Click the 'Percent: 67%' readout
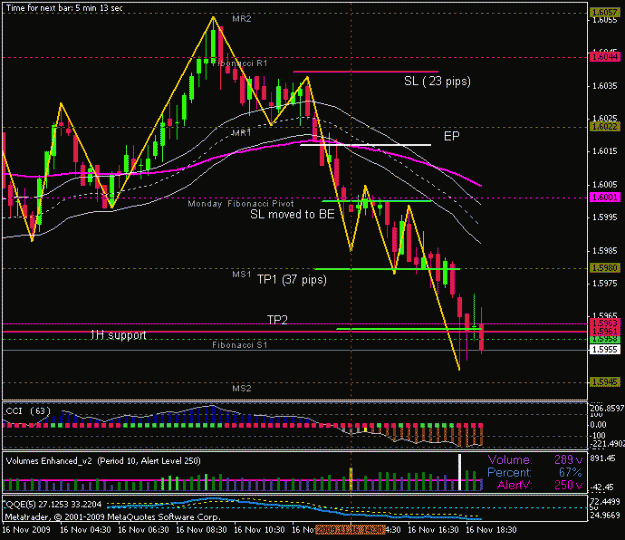 point(535,473)
